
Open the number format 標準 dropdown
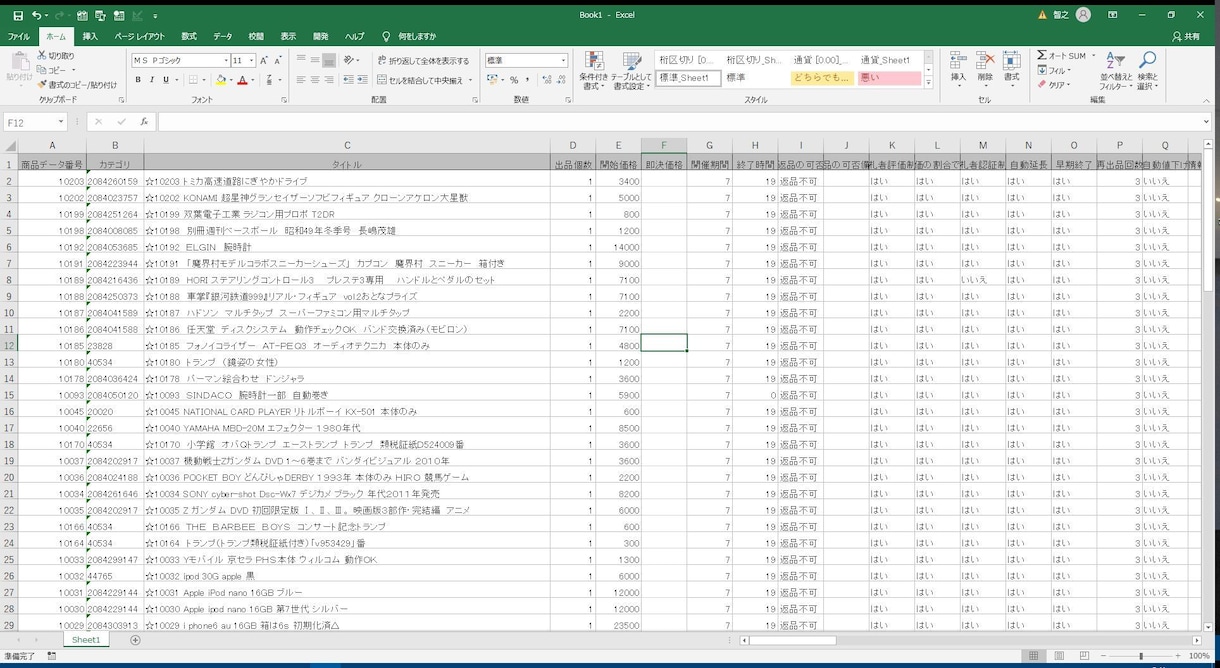pos(563,61)
